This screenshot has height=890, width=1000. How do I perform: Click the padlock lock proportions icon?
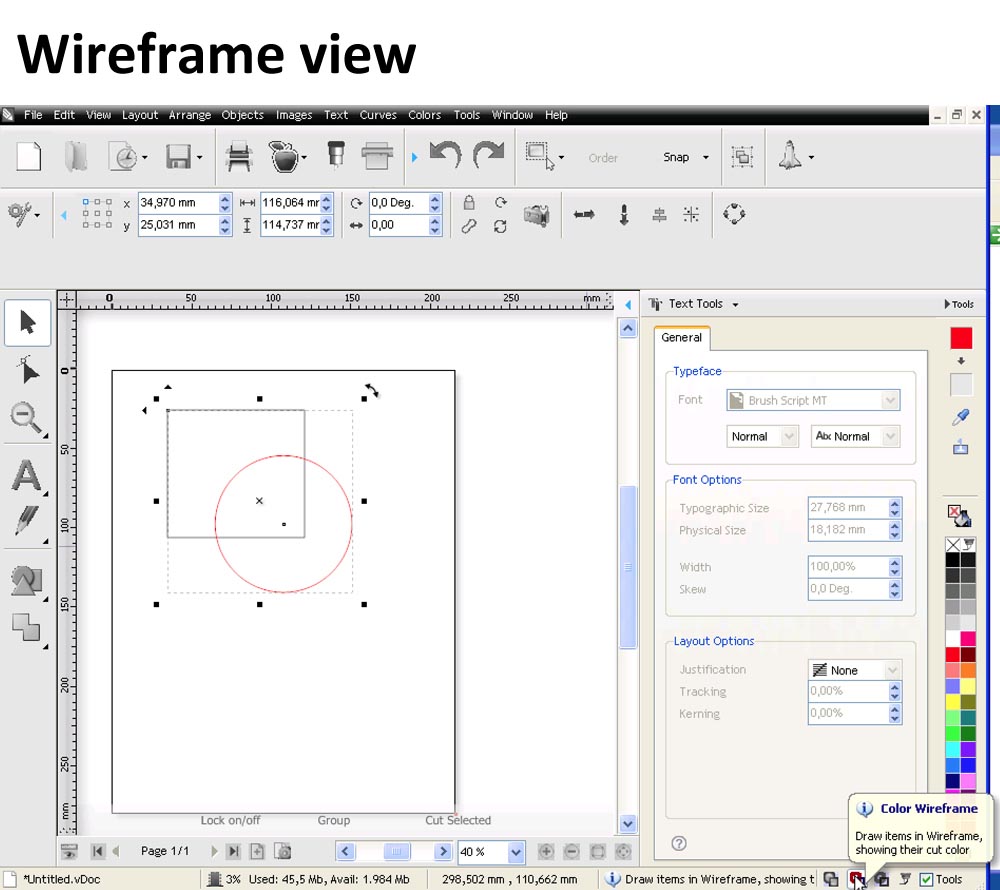click(469, 203)
